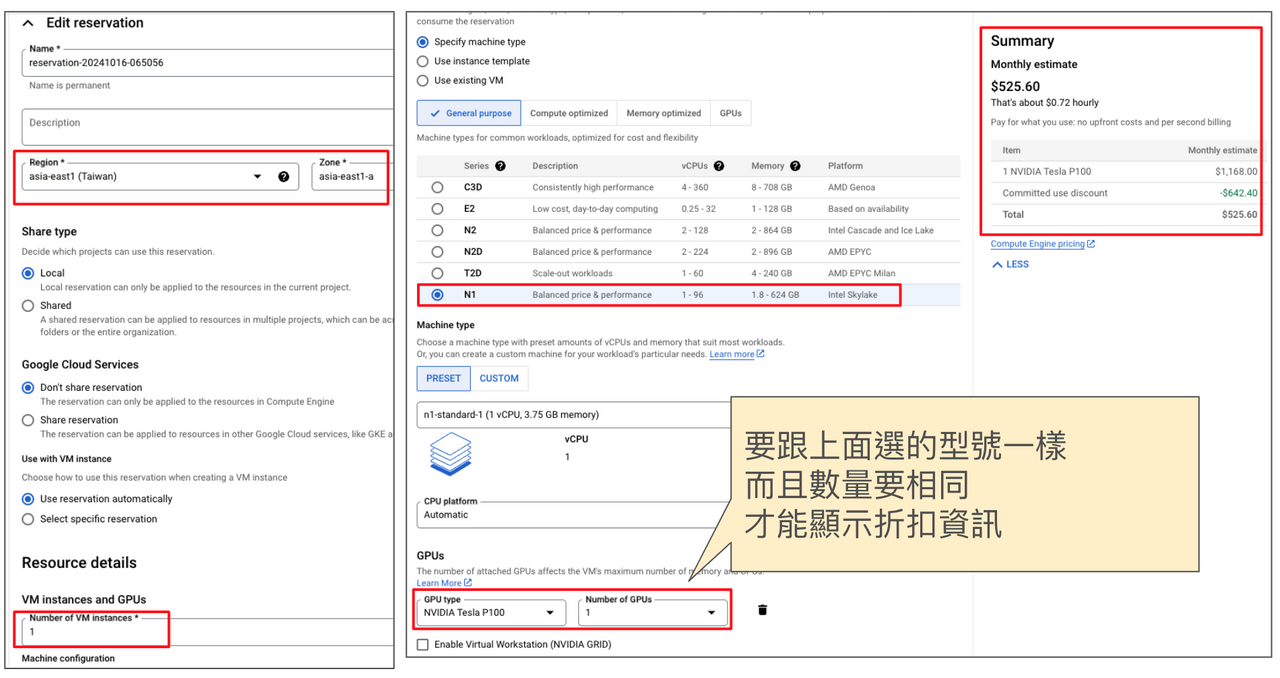Click the reservation Name input field
This screenshot has height=678, width=1280.
(x=150, y=62)
